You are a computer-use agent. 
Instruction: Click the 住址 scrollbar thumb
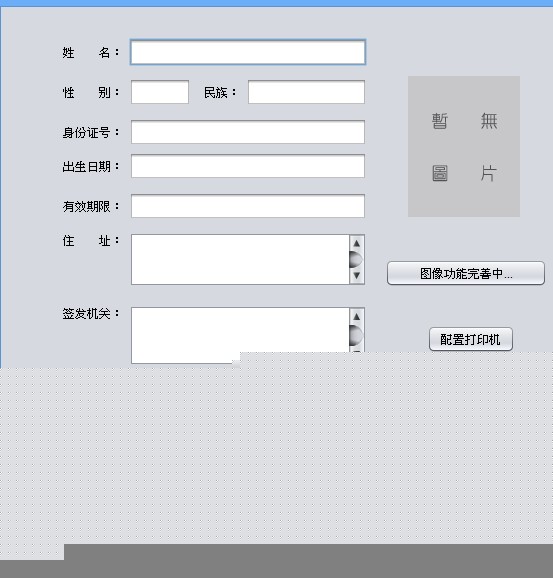click(356, 260)
